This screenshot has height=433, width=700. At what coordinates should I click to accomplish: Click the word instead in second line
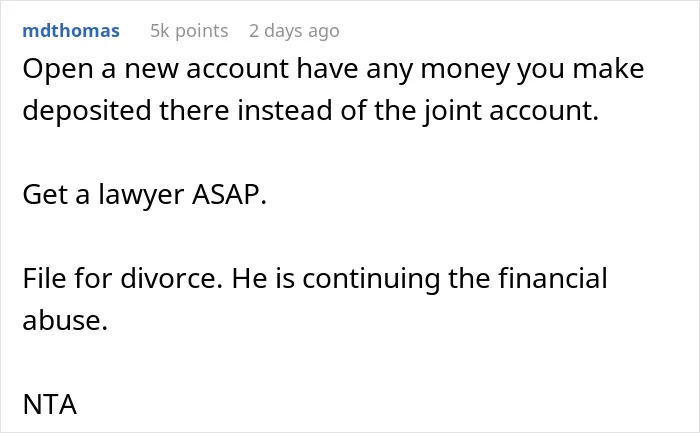click(285, 110)
